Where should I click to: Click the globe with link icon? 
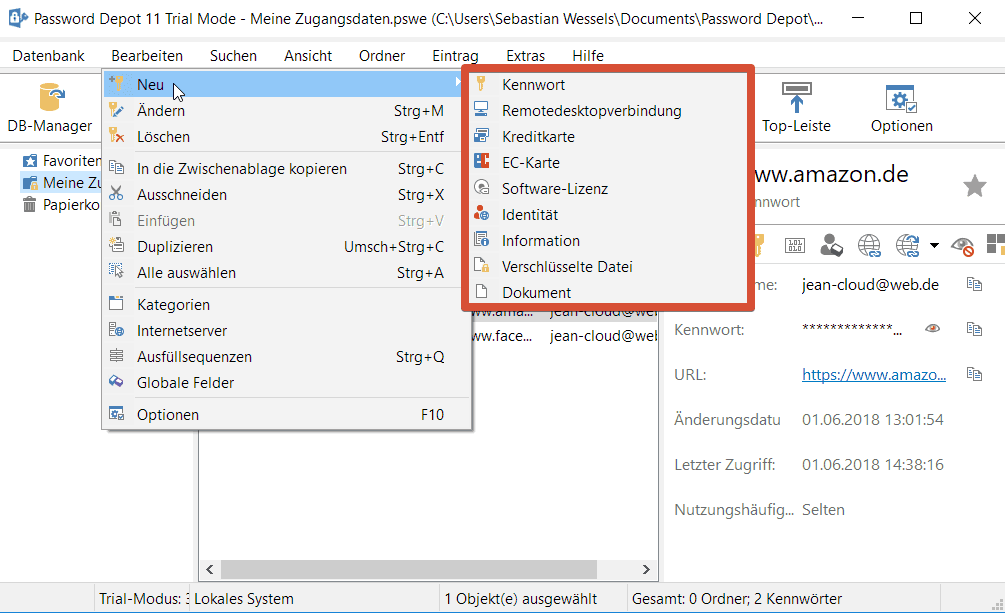[x=869, y=245]
